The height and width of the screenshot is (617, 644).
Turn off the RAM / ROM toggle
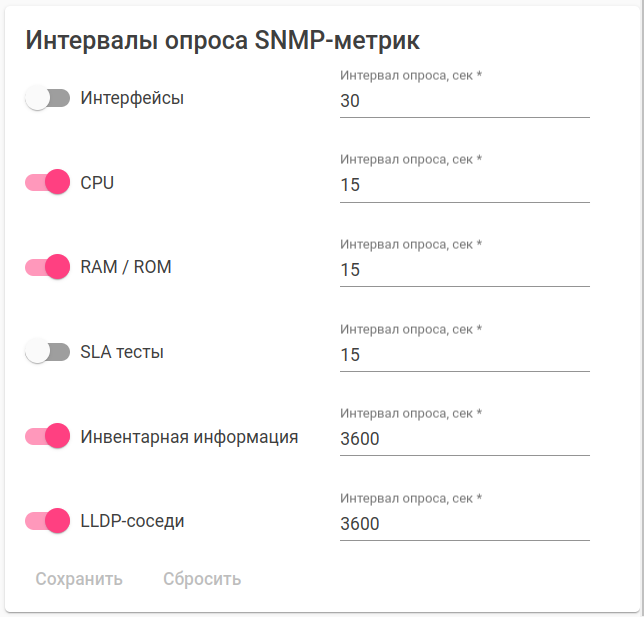click(x=47, y=267)
